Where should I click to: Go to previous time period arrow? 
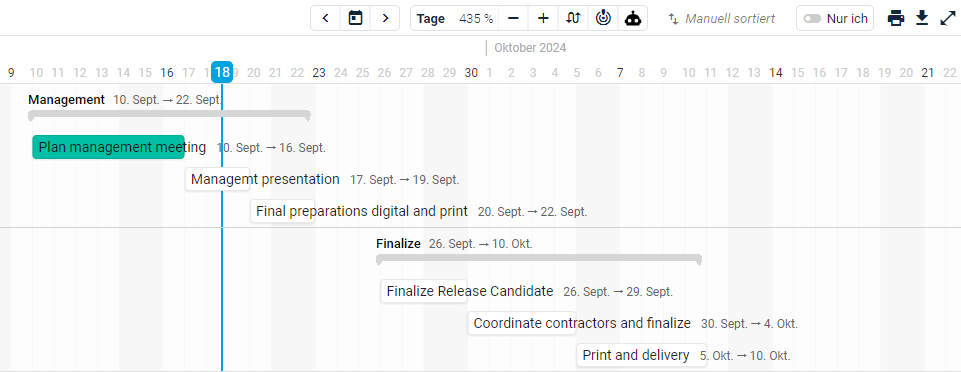[x=325, y=18]
